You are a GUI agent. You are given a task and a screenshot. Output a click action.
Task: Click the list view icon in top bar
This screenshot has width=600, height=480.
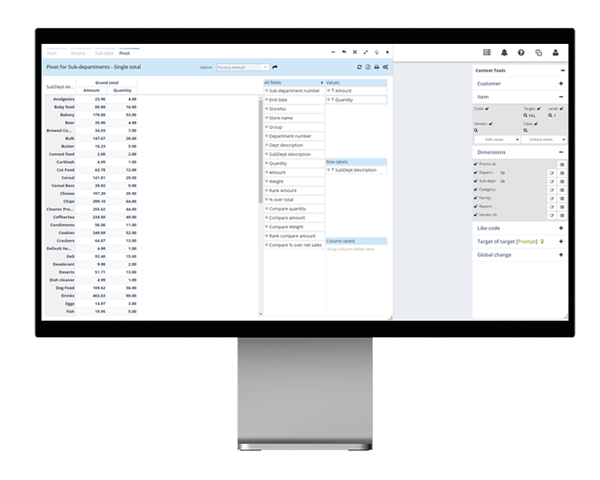pos(487,52)
